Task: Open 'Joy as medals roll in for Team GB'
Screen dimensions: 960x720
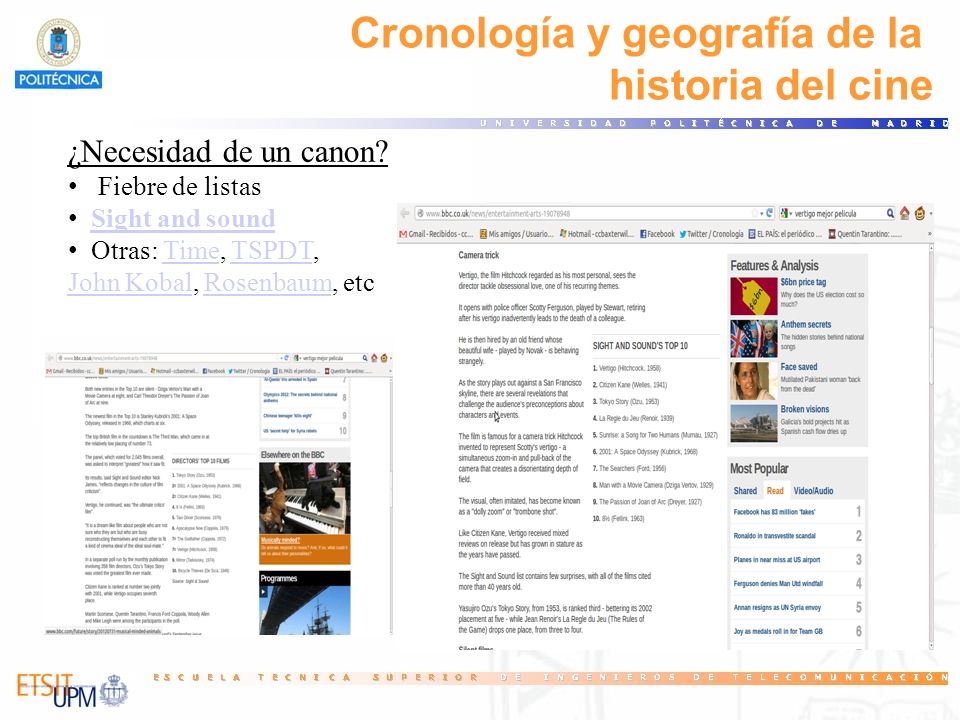Action: click(778, 631)
